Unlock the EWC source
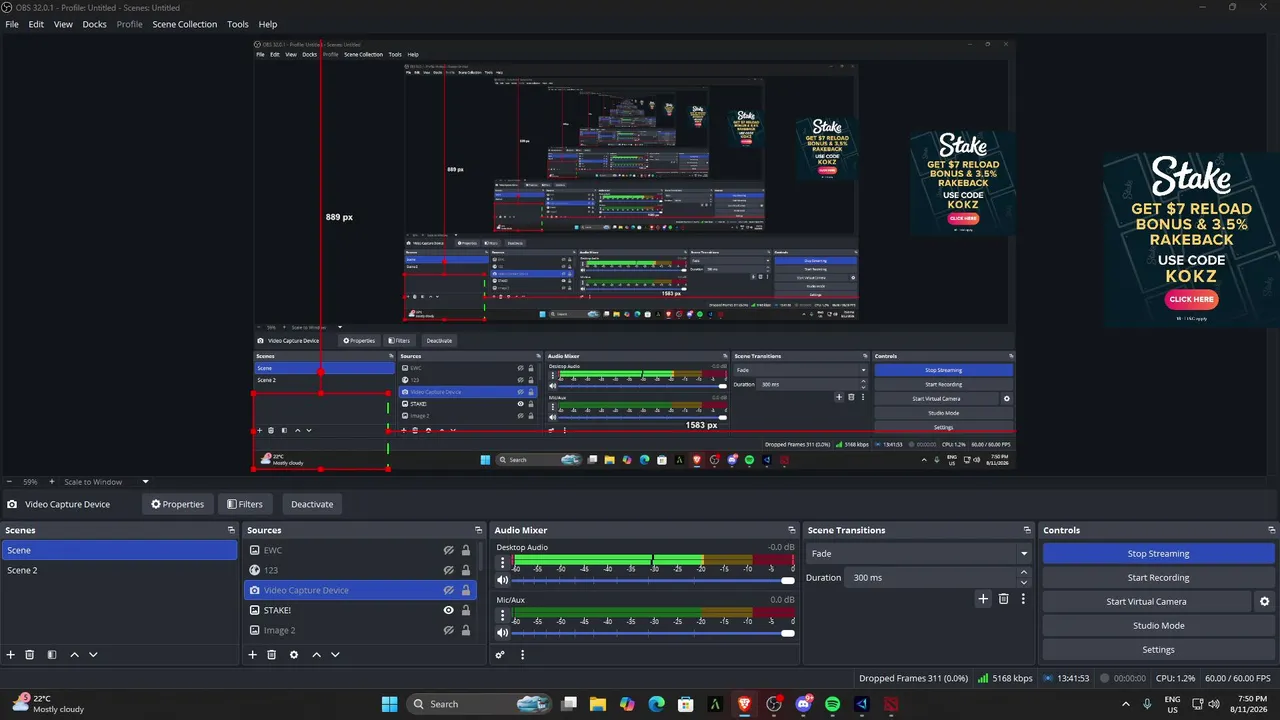Screen dimensions: 1280x720 click(x=466, y=551)
